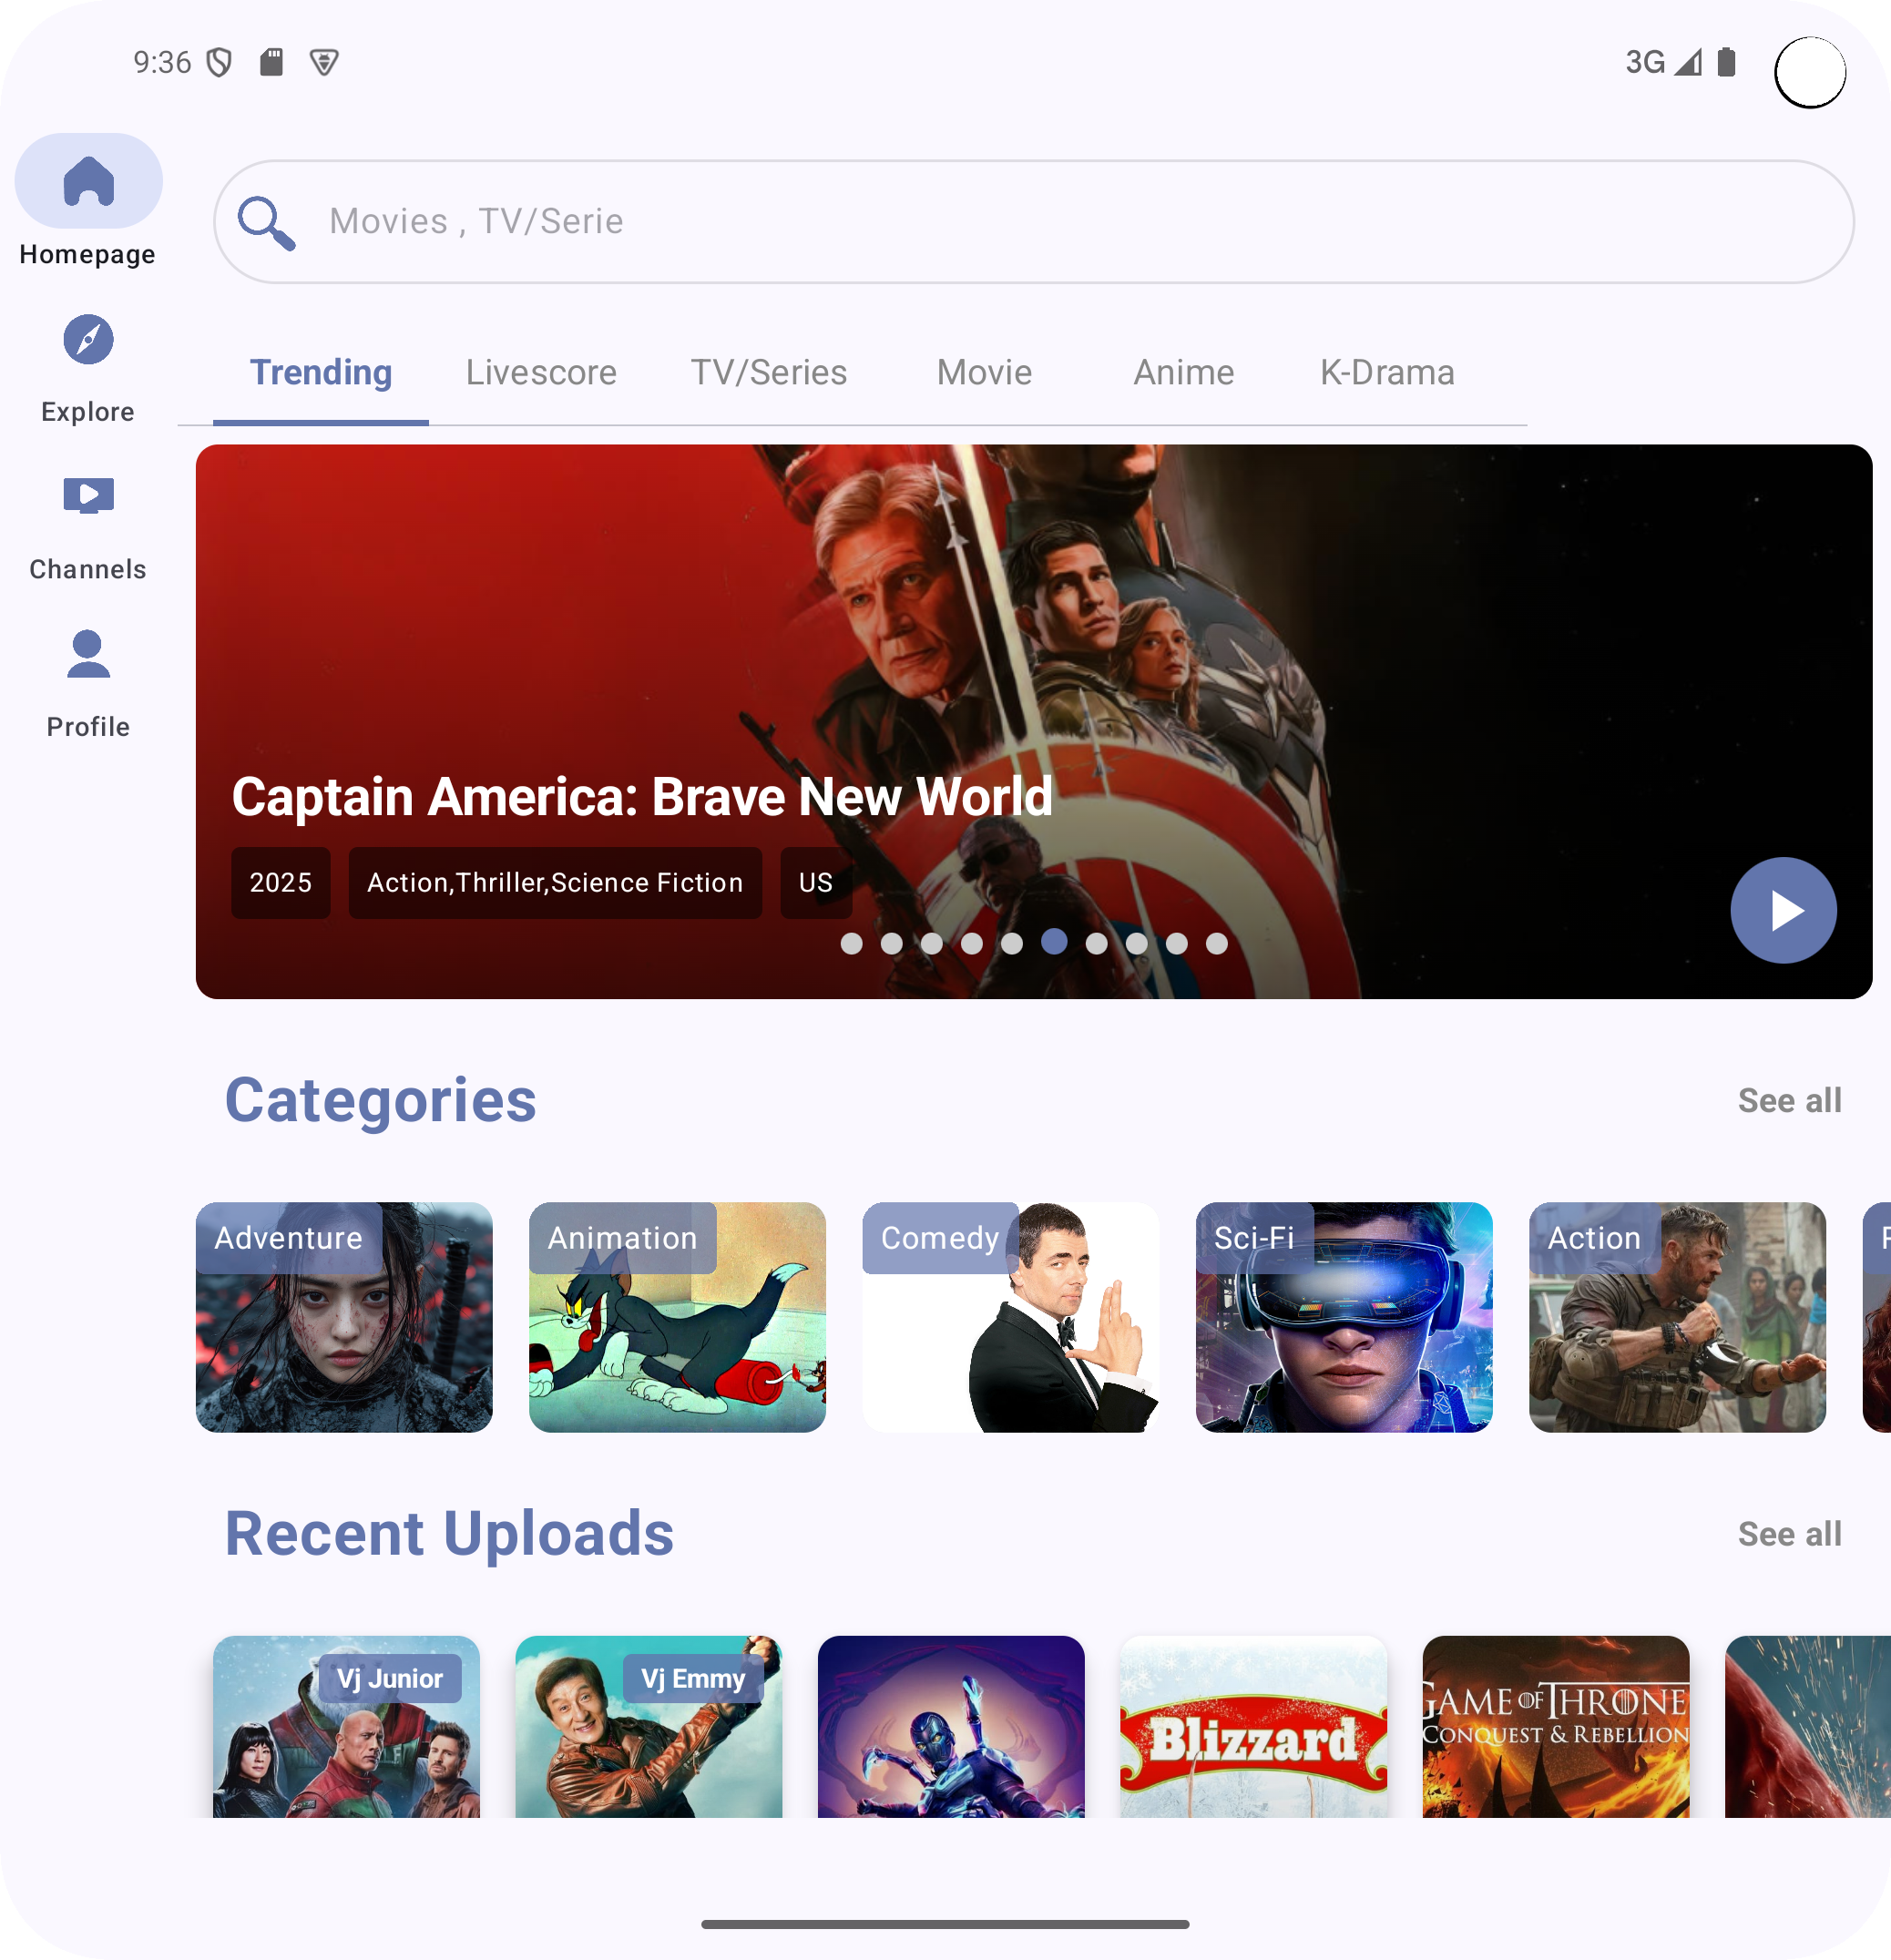The width and height of the screenshot is (1891, 1960).
Task: Tap the VPN triangle status icon
Action: pyautogui.click(x=324, y=63)
